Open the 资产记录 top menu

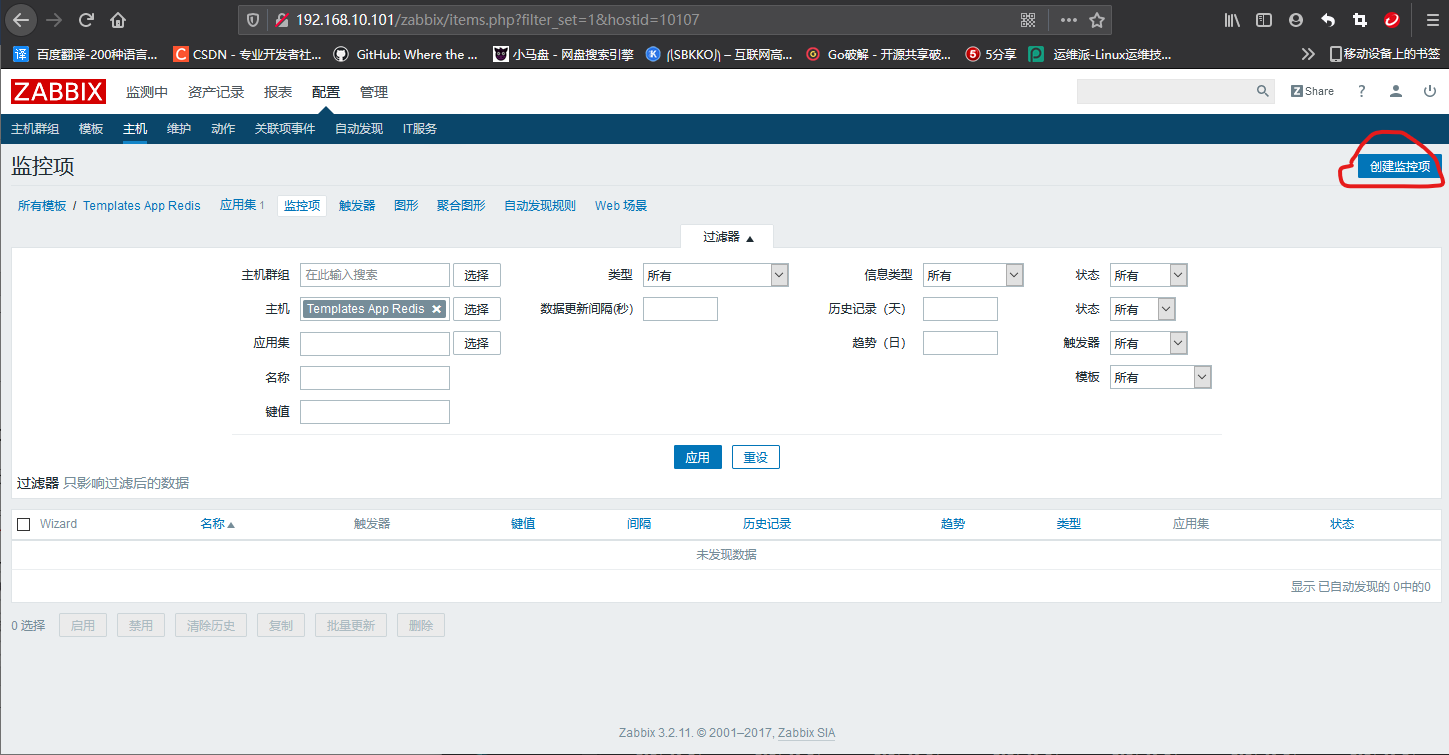coord(216,92)
